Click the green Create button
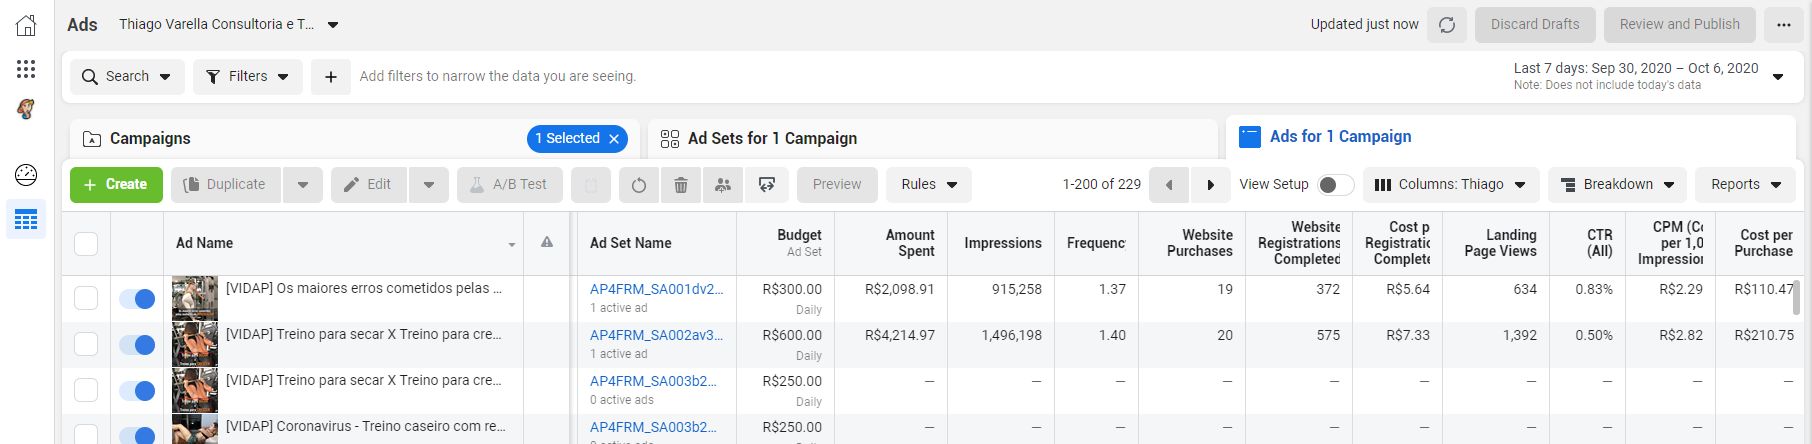Screen dimensions: 1812x444 [116, 185]
